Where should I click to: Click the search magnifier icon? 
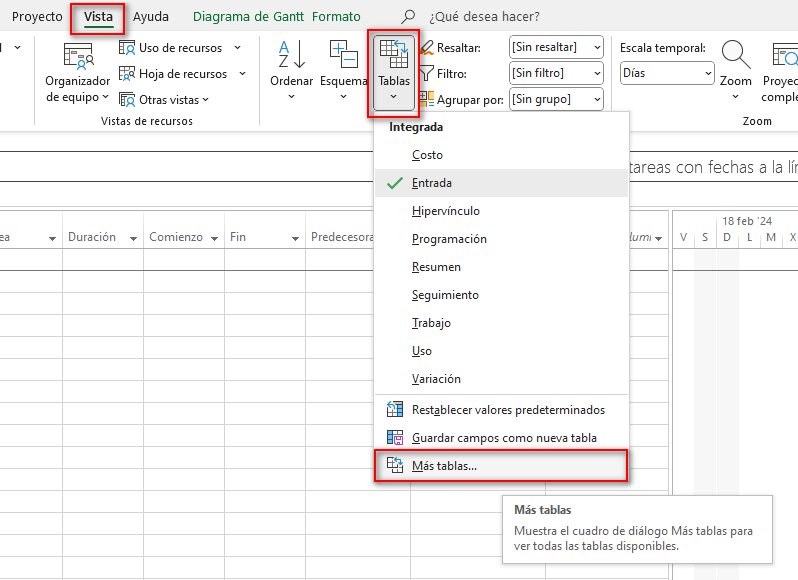tap(408, 17)
